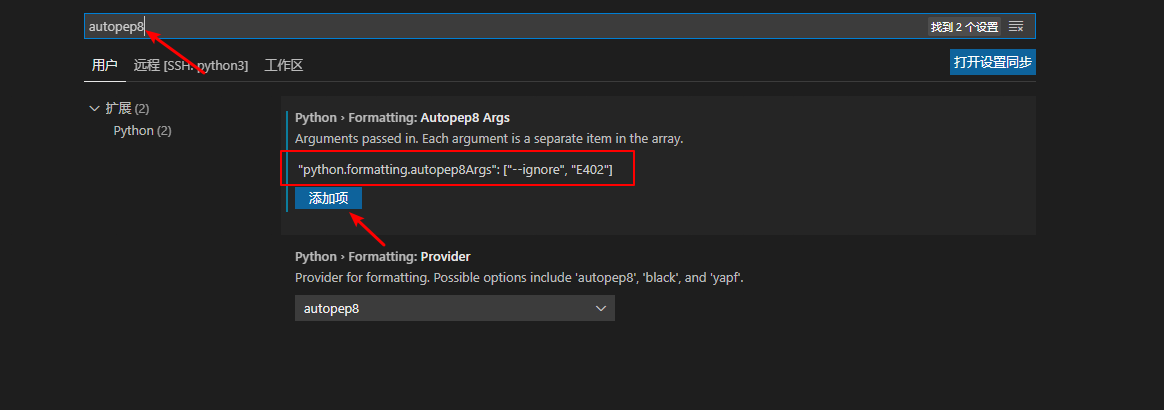
Task: Collapse the 扩展 (2) tree chevron
Action: tap(94, 108)
